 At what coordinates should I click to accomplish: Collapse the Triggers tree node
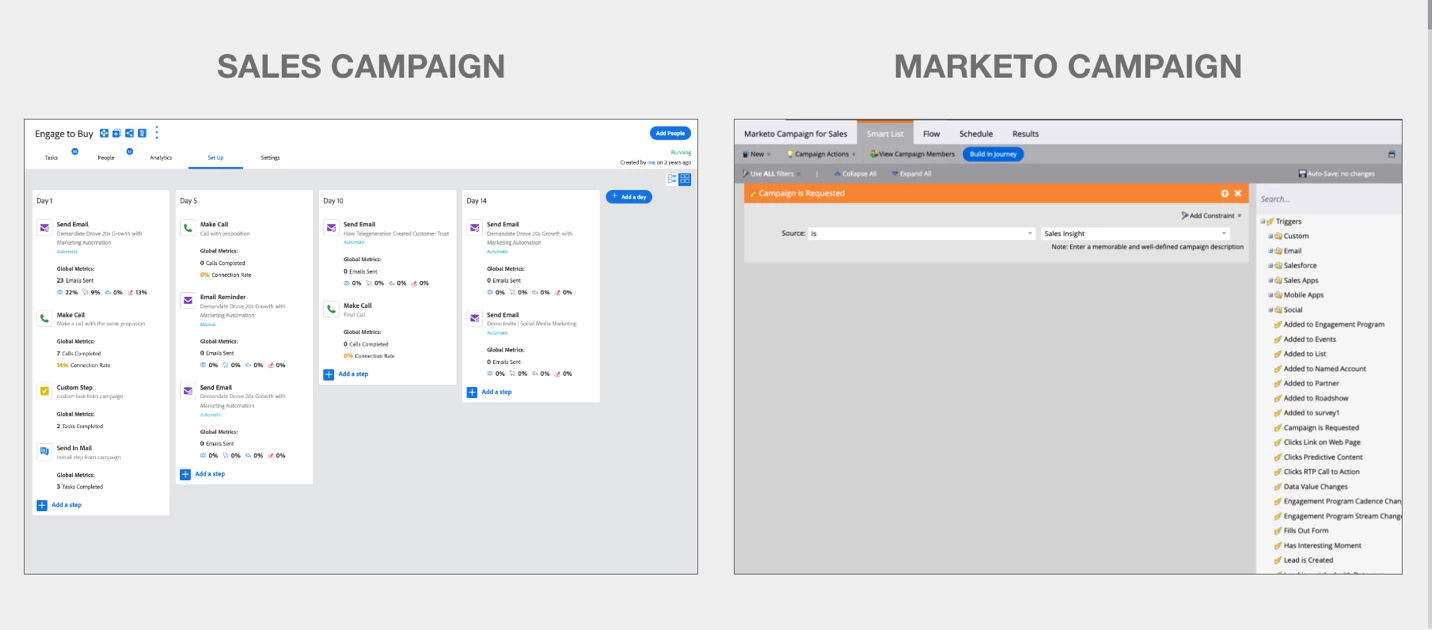(x=1263, y=221)
